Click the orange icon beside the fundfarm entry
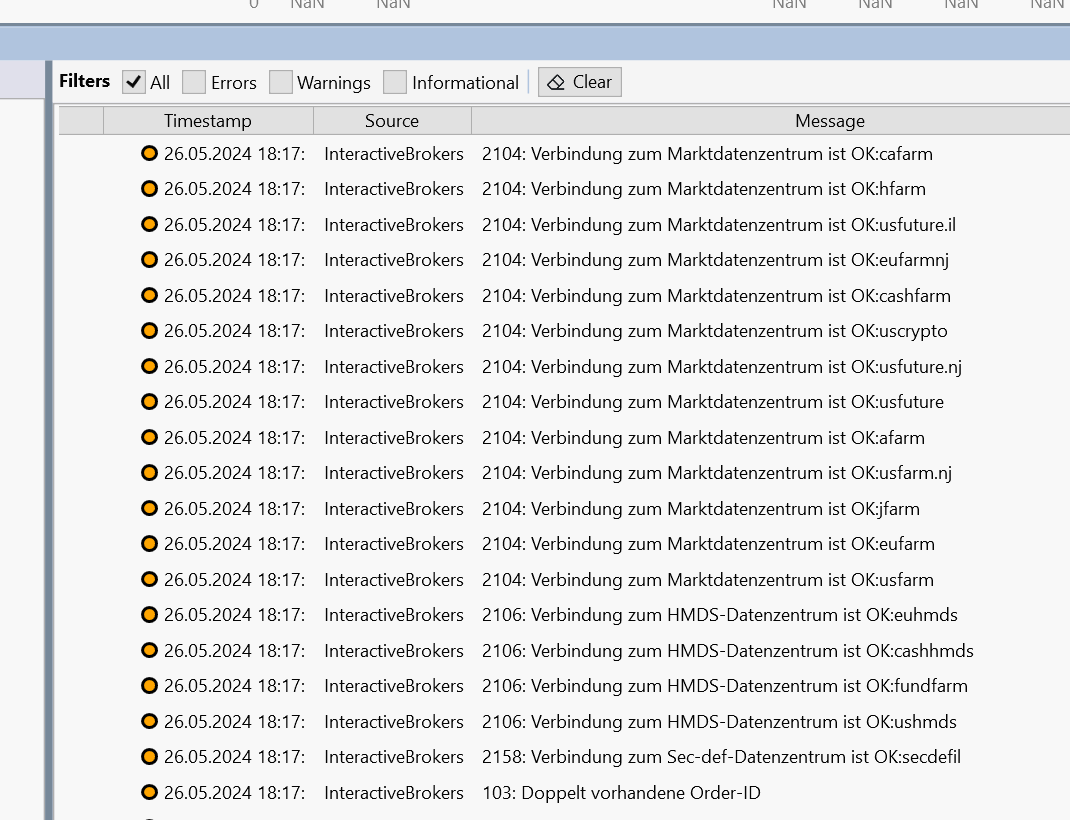Screen dimensions: 1070x820 tap(149, 686)
